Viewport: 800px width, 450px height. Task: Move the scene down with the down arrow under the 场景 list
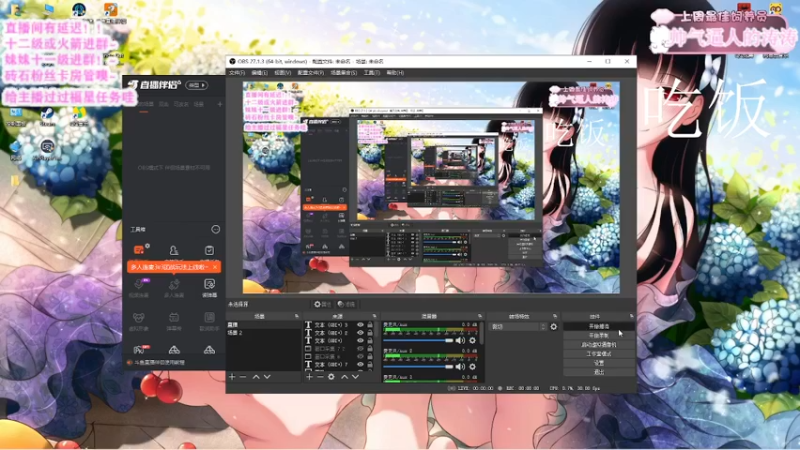pyautogui.click(x=267, y=377)
